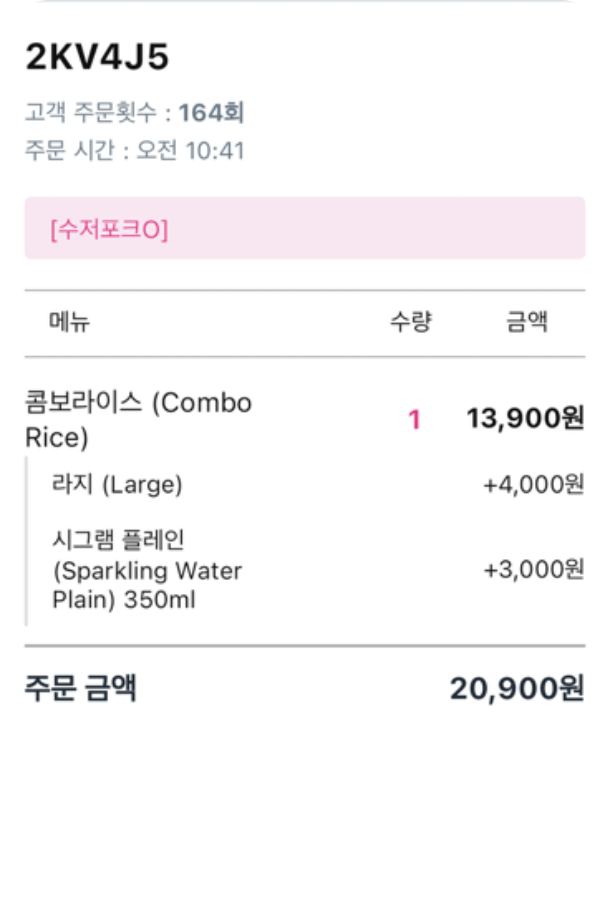Select the 라지 (Large) option row

tap(117, 485)
